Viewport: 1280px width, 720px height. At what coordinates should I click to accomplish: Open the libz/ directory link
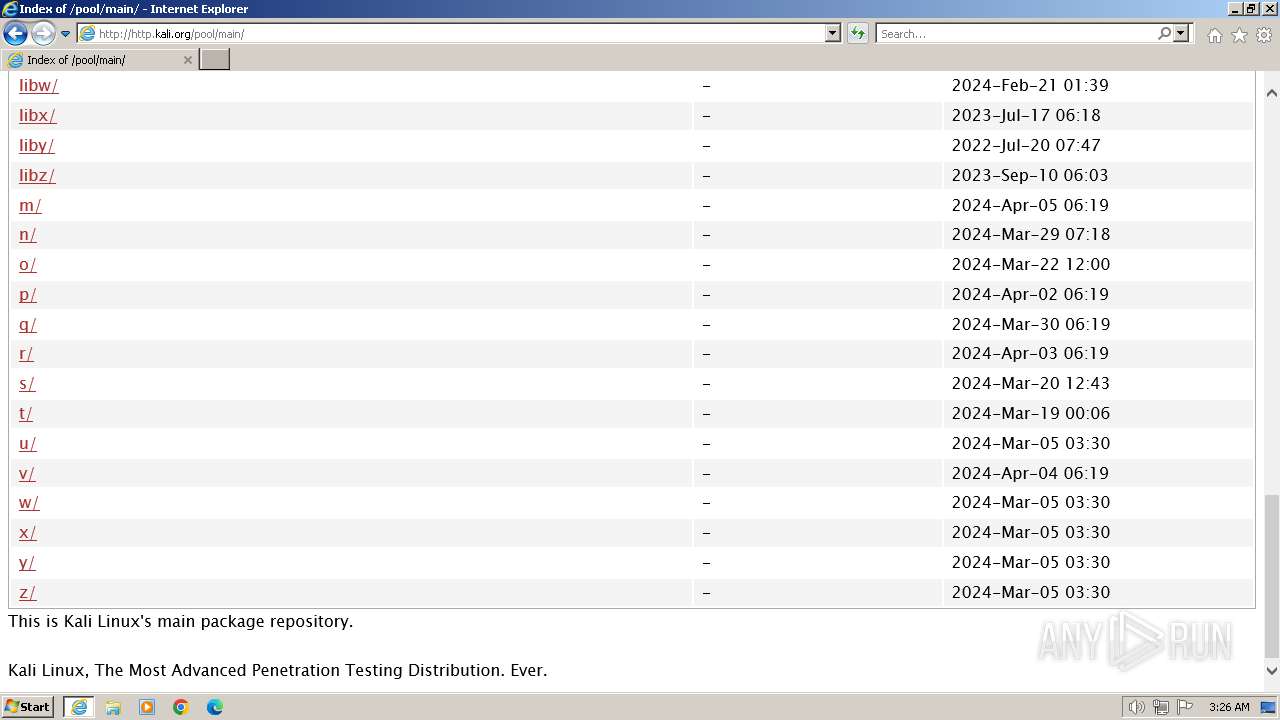click(37, 175)
